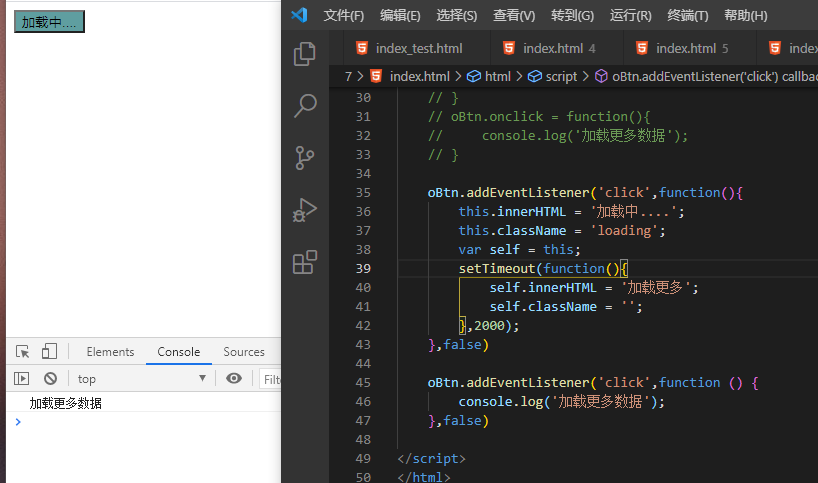Click the script breadcrumb segment

552,77
